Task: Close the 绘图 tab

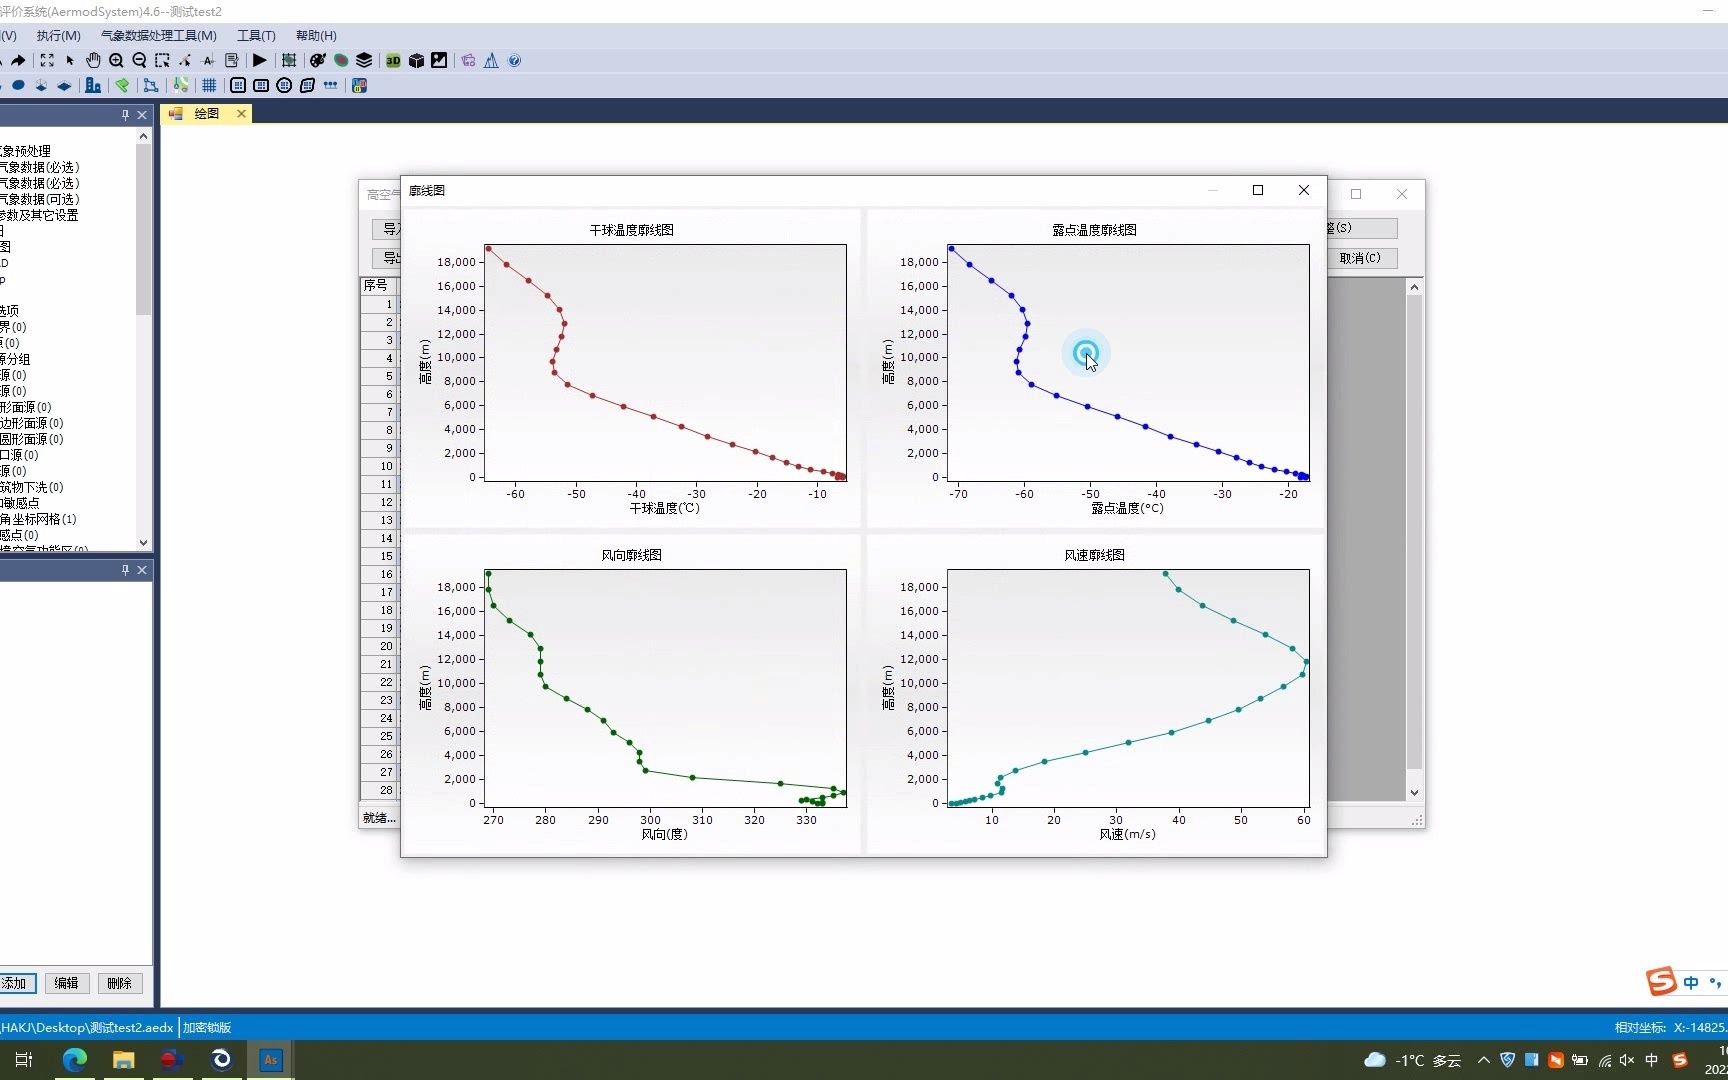Action: tap(241, 114)
